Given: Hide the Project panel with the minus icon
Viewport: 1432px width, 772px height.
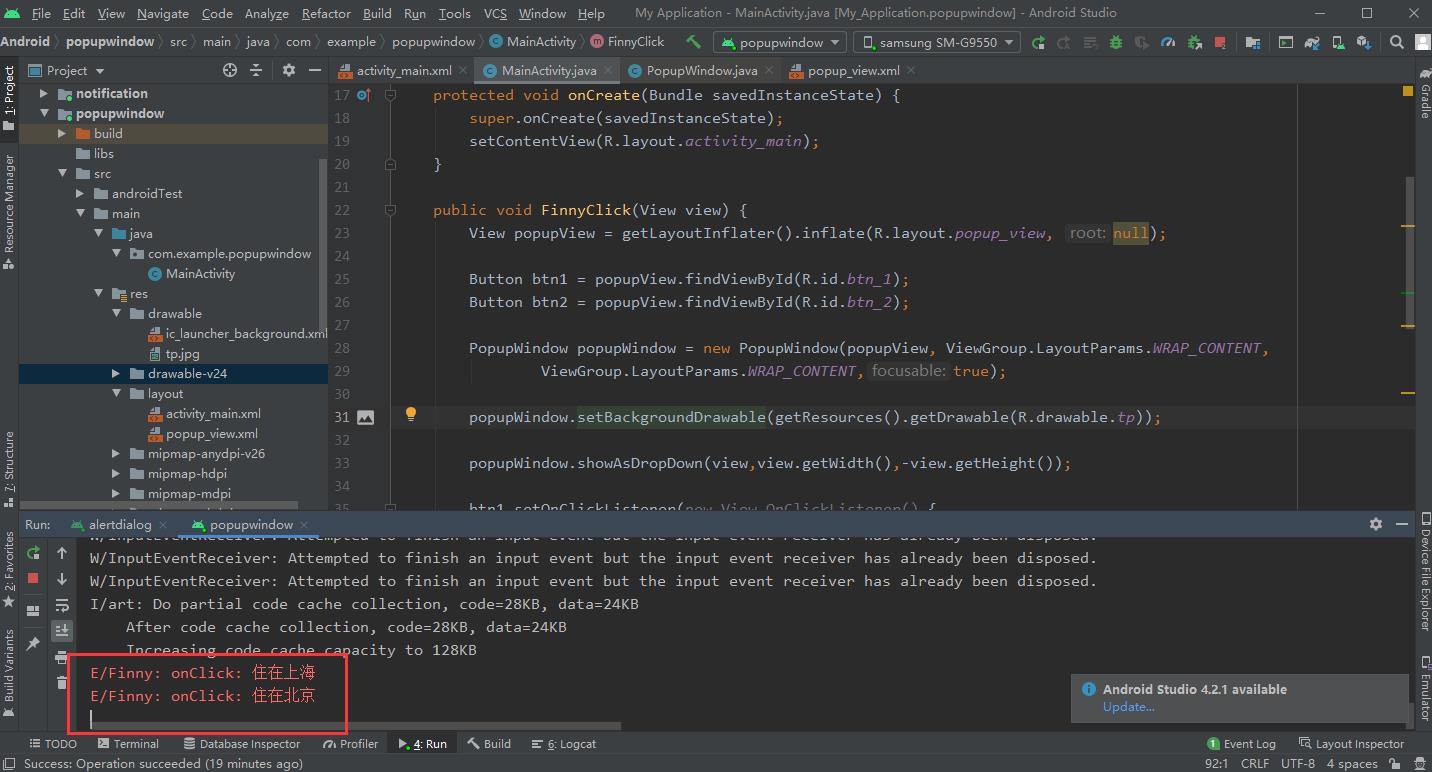Looking at the screenshot, I should coord(314,70).
